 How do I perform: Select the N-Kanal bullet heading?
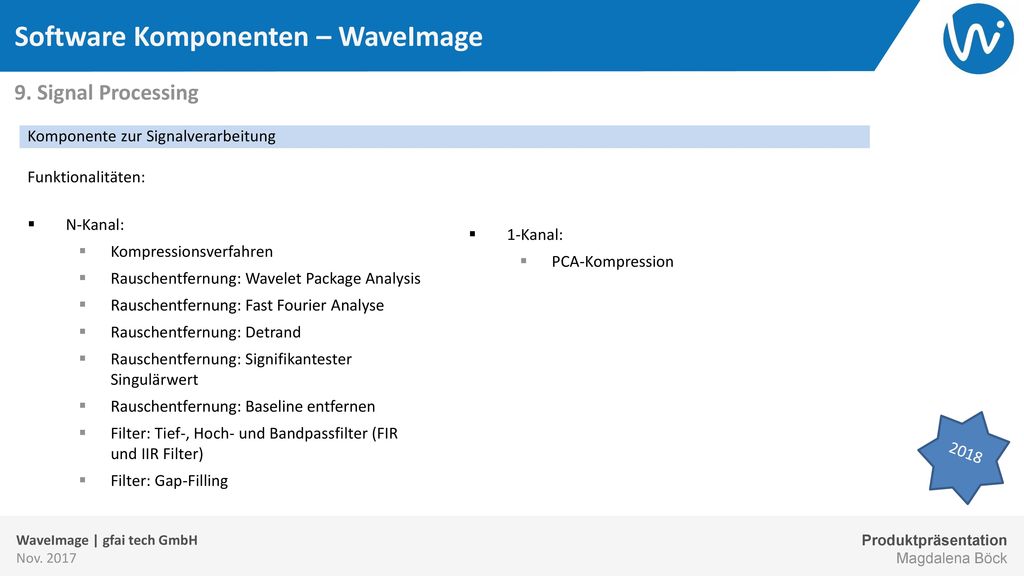pos(95,225)
